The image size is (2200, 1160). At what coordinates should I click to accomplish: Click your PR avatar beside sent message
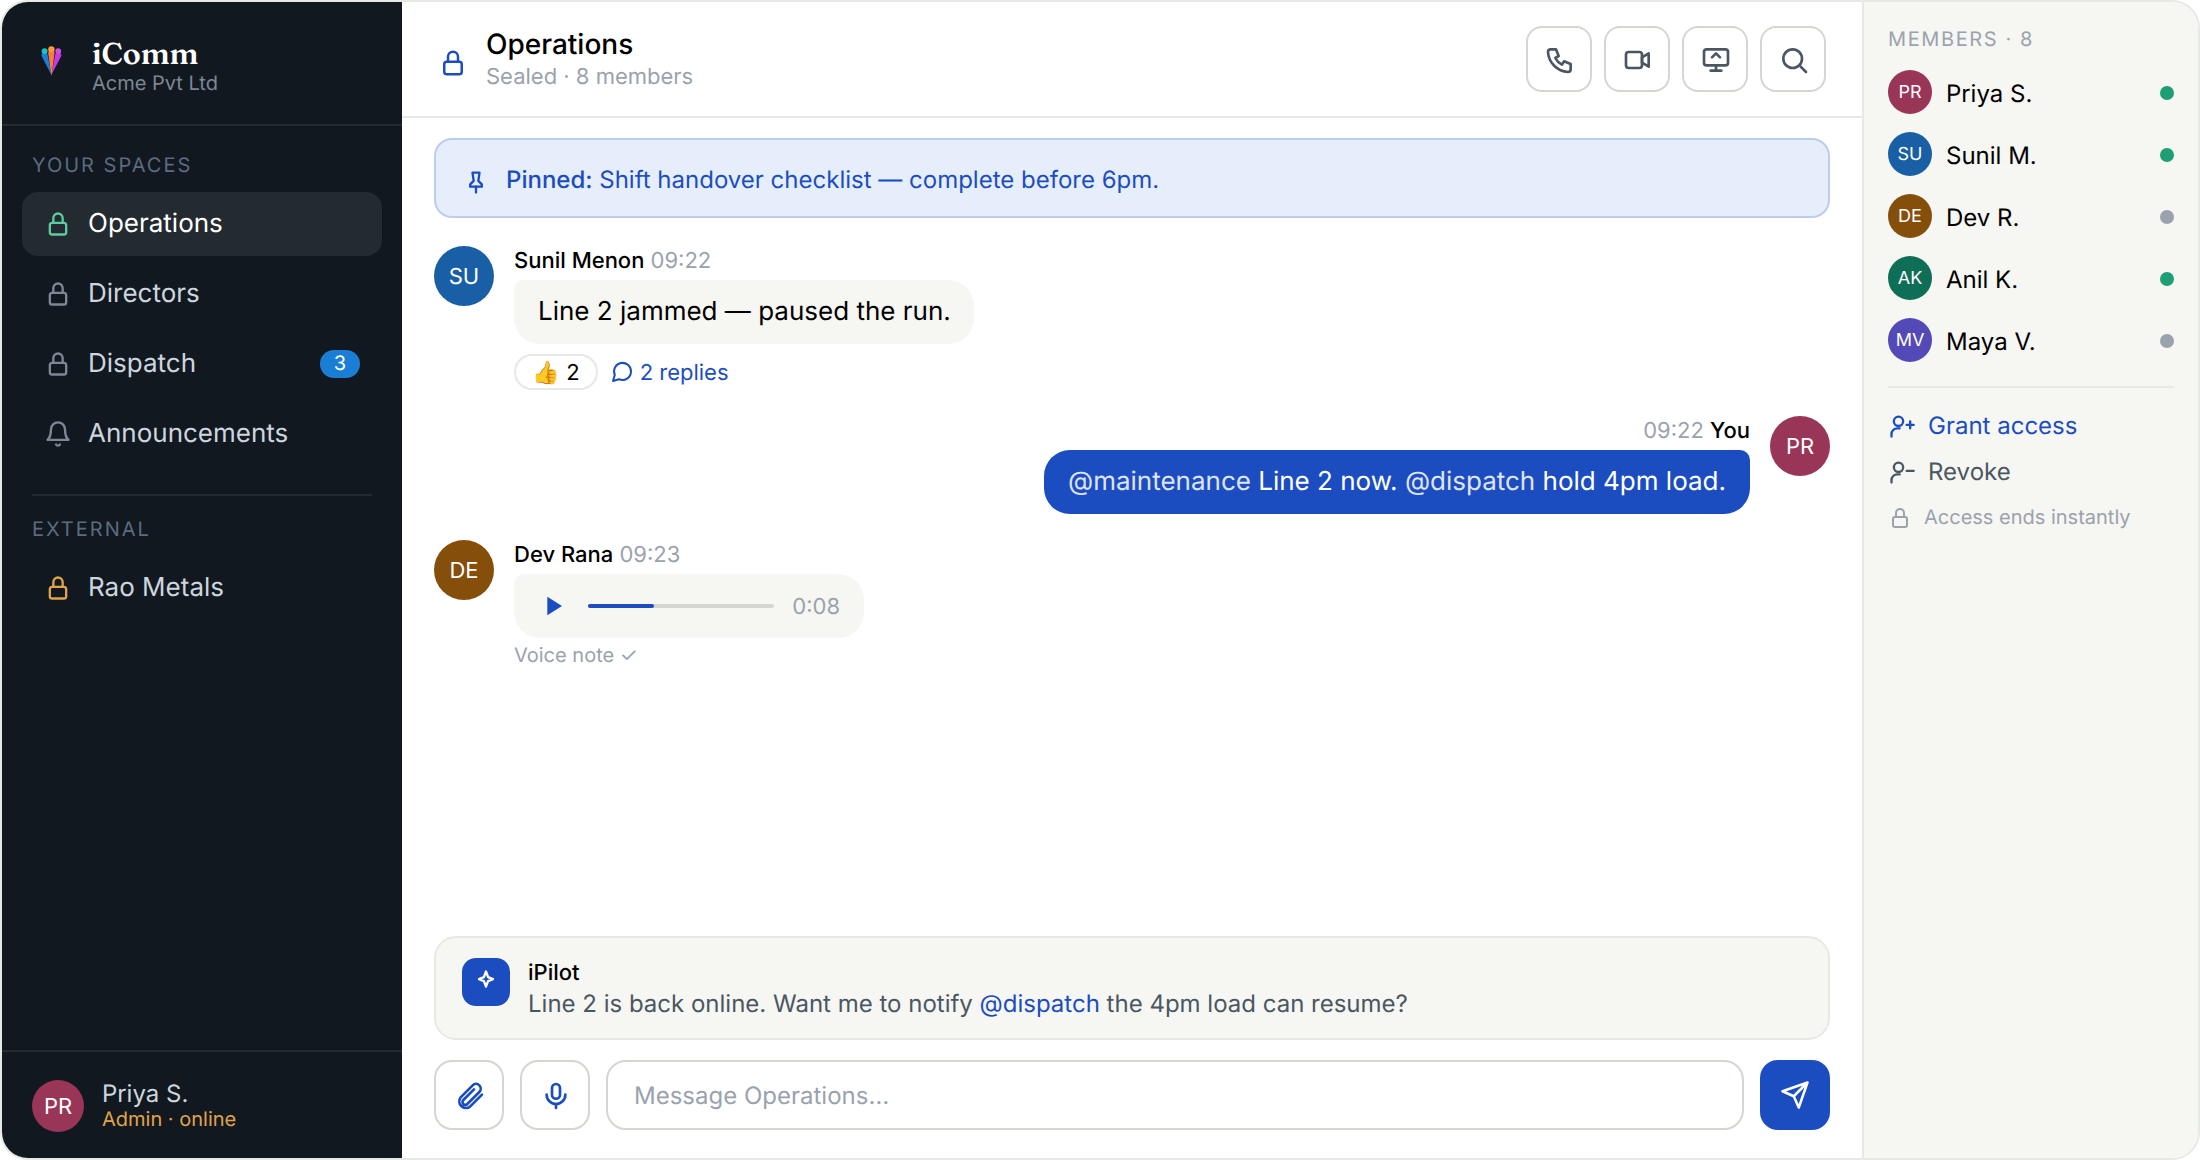(x=1800, y=446)
